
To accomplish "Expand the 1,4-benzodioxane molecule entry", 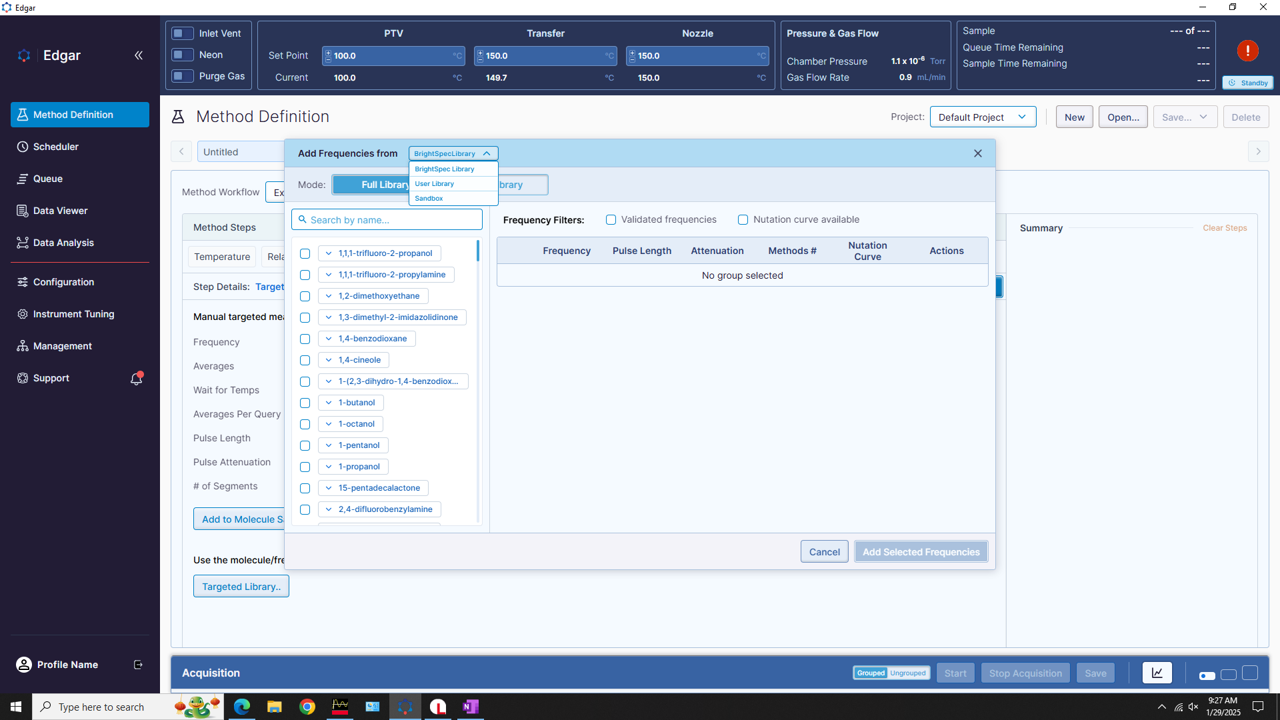I will [328, 339].
